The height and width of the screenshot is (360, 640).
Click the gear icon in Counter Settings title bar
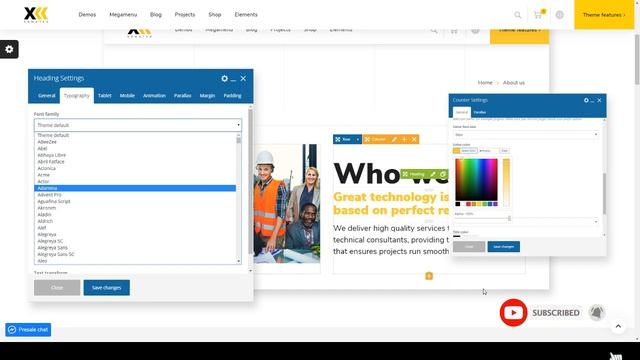(586, 100)
